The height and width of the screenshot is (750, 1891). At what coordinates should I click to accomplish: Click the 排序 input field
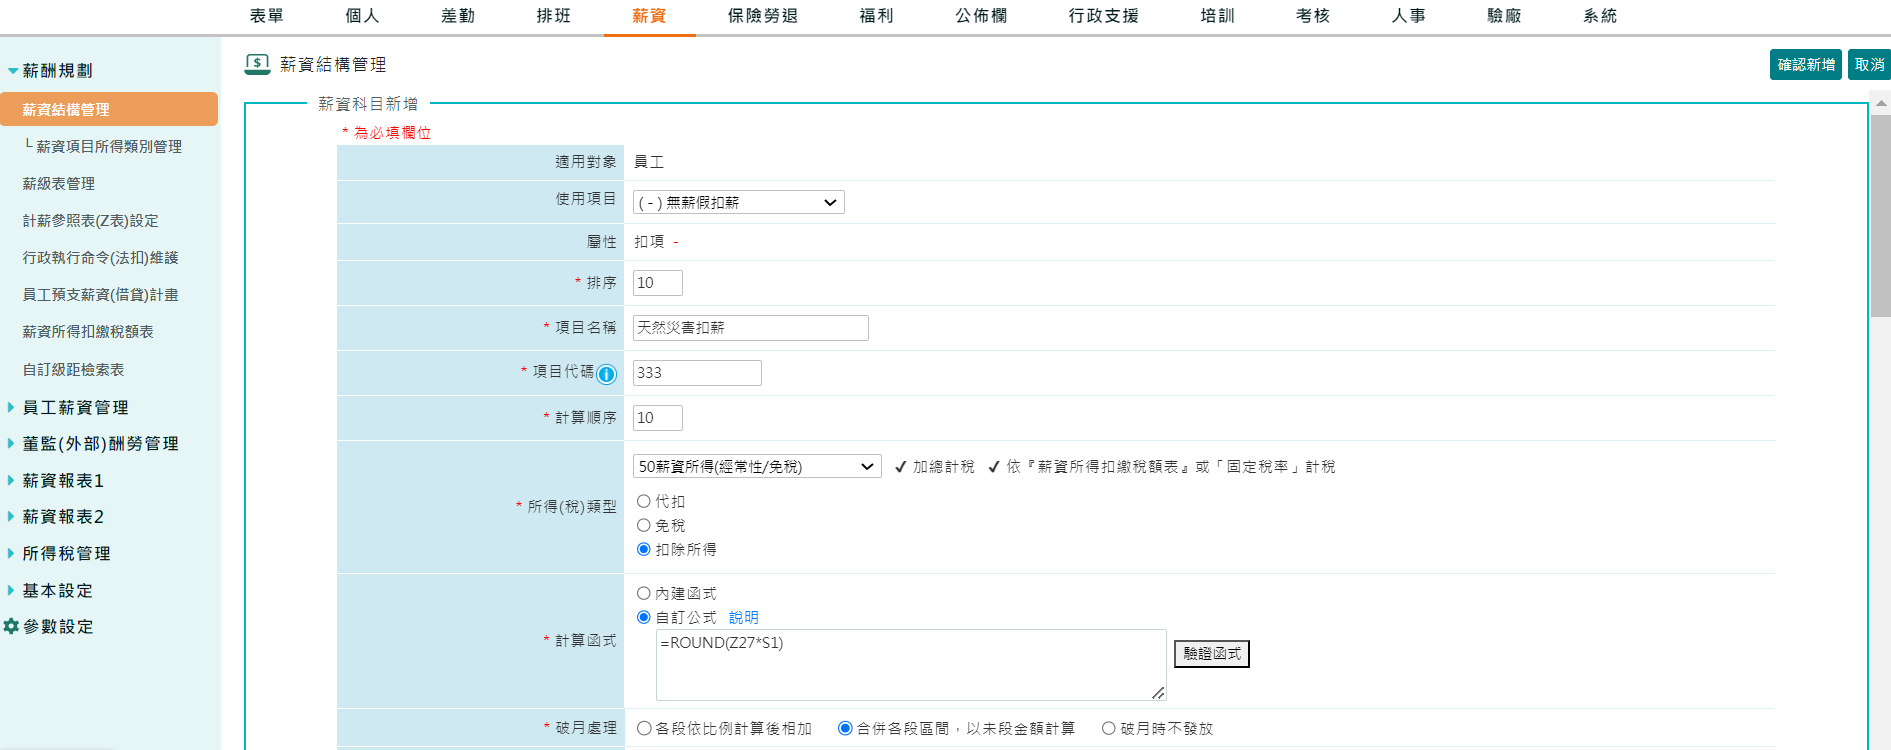pyautogui.click(x=658, y=283)
